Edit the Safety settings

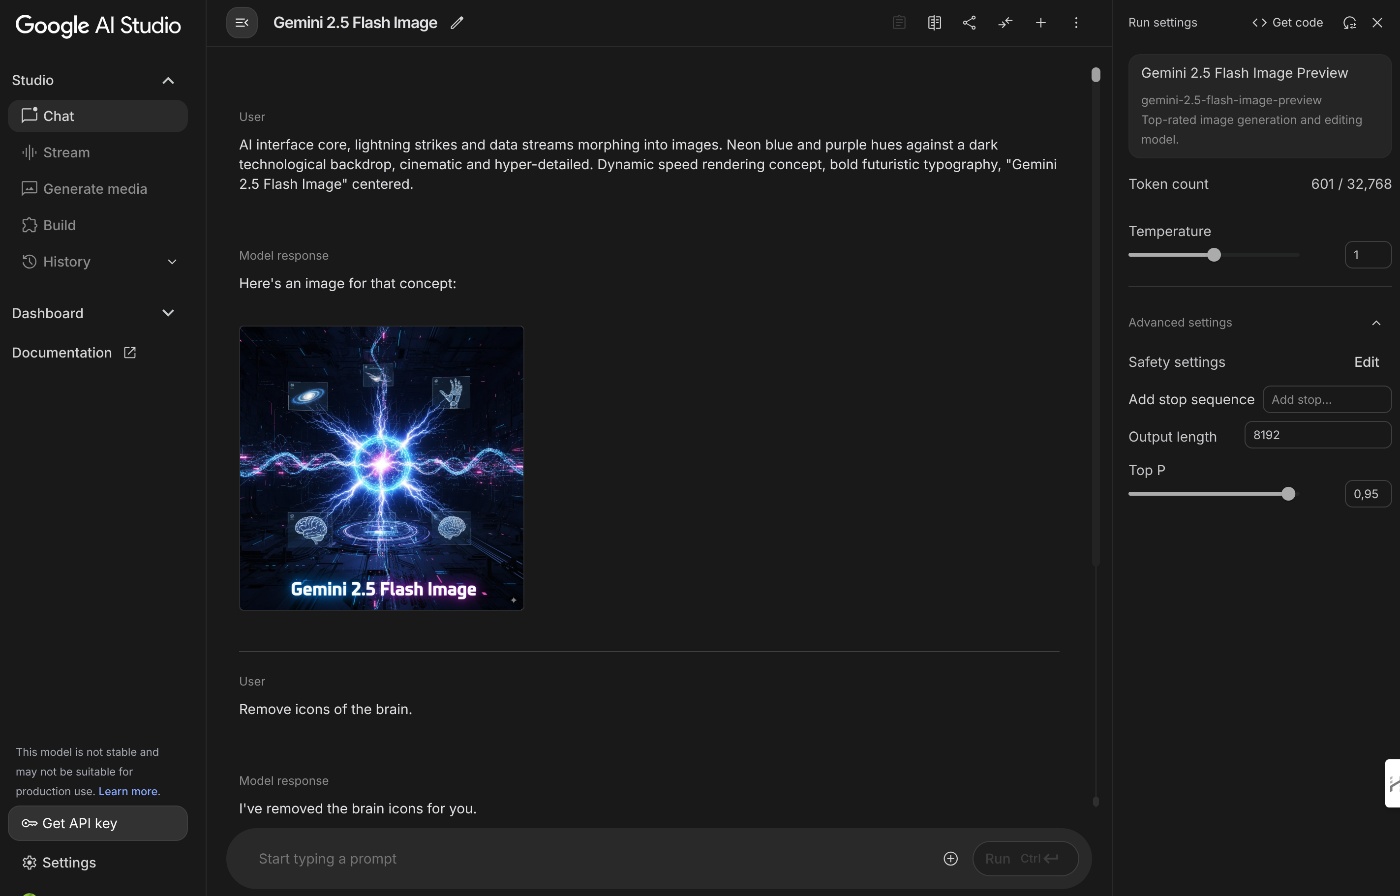coord(1366,362)
